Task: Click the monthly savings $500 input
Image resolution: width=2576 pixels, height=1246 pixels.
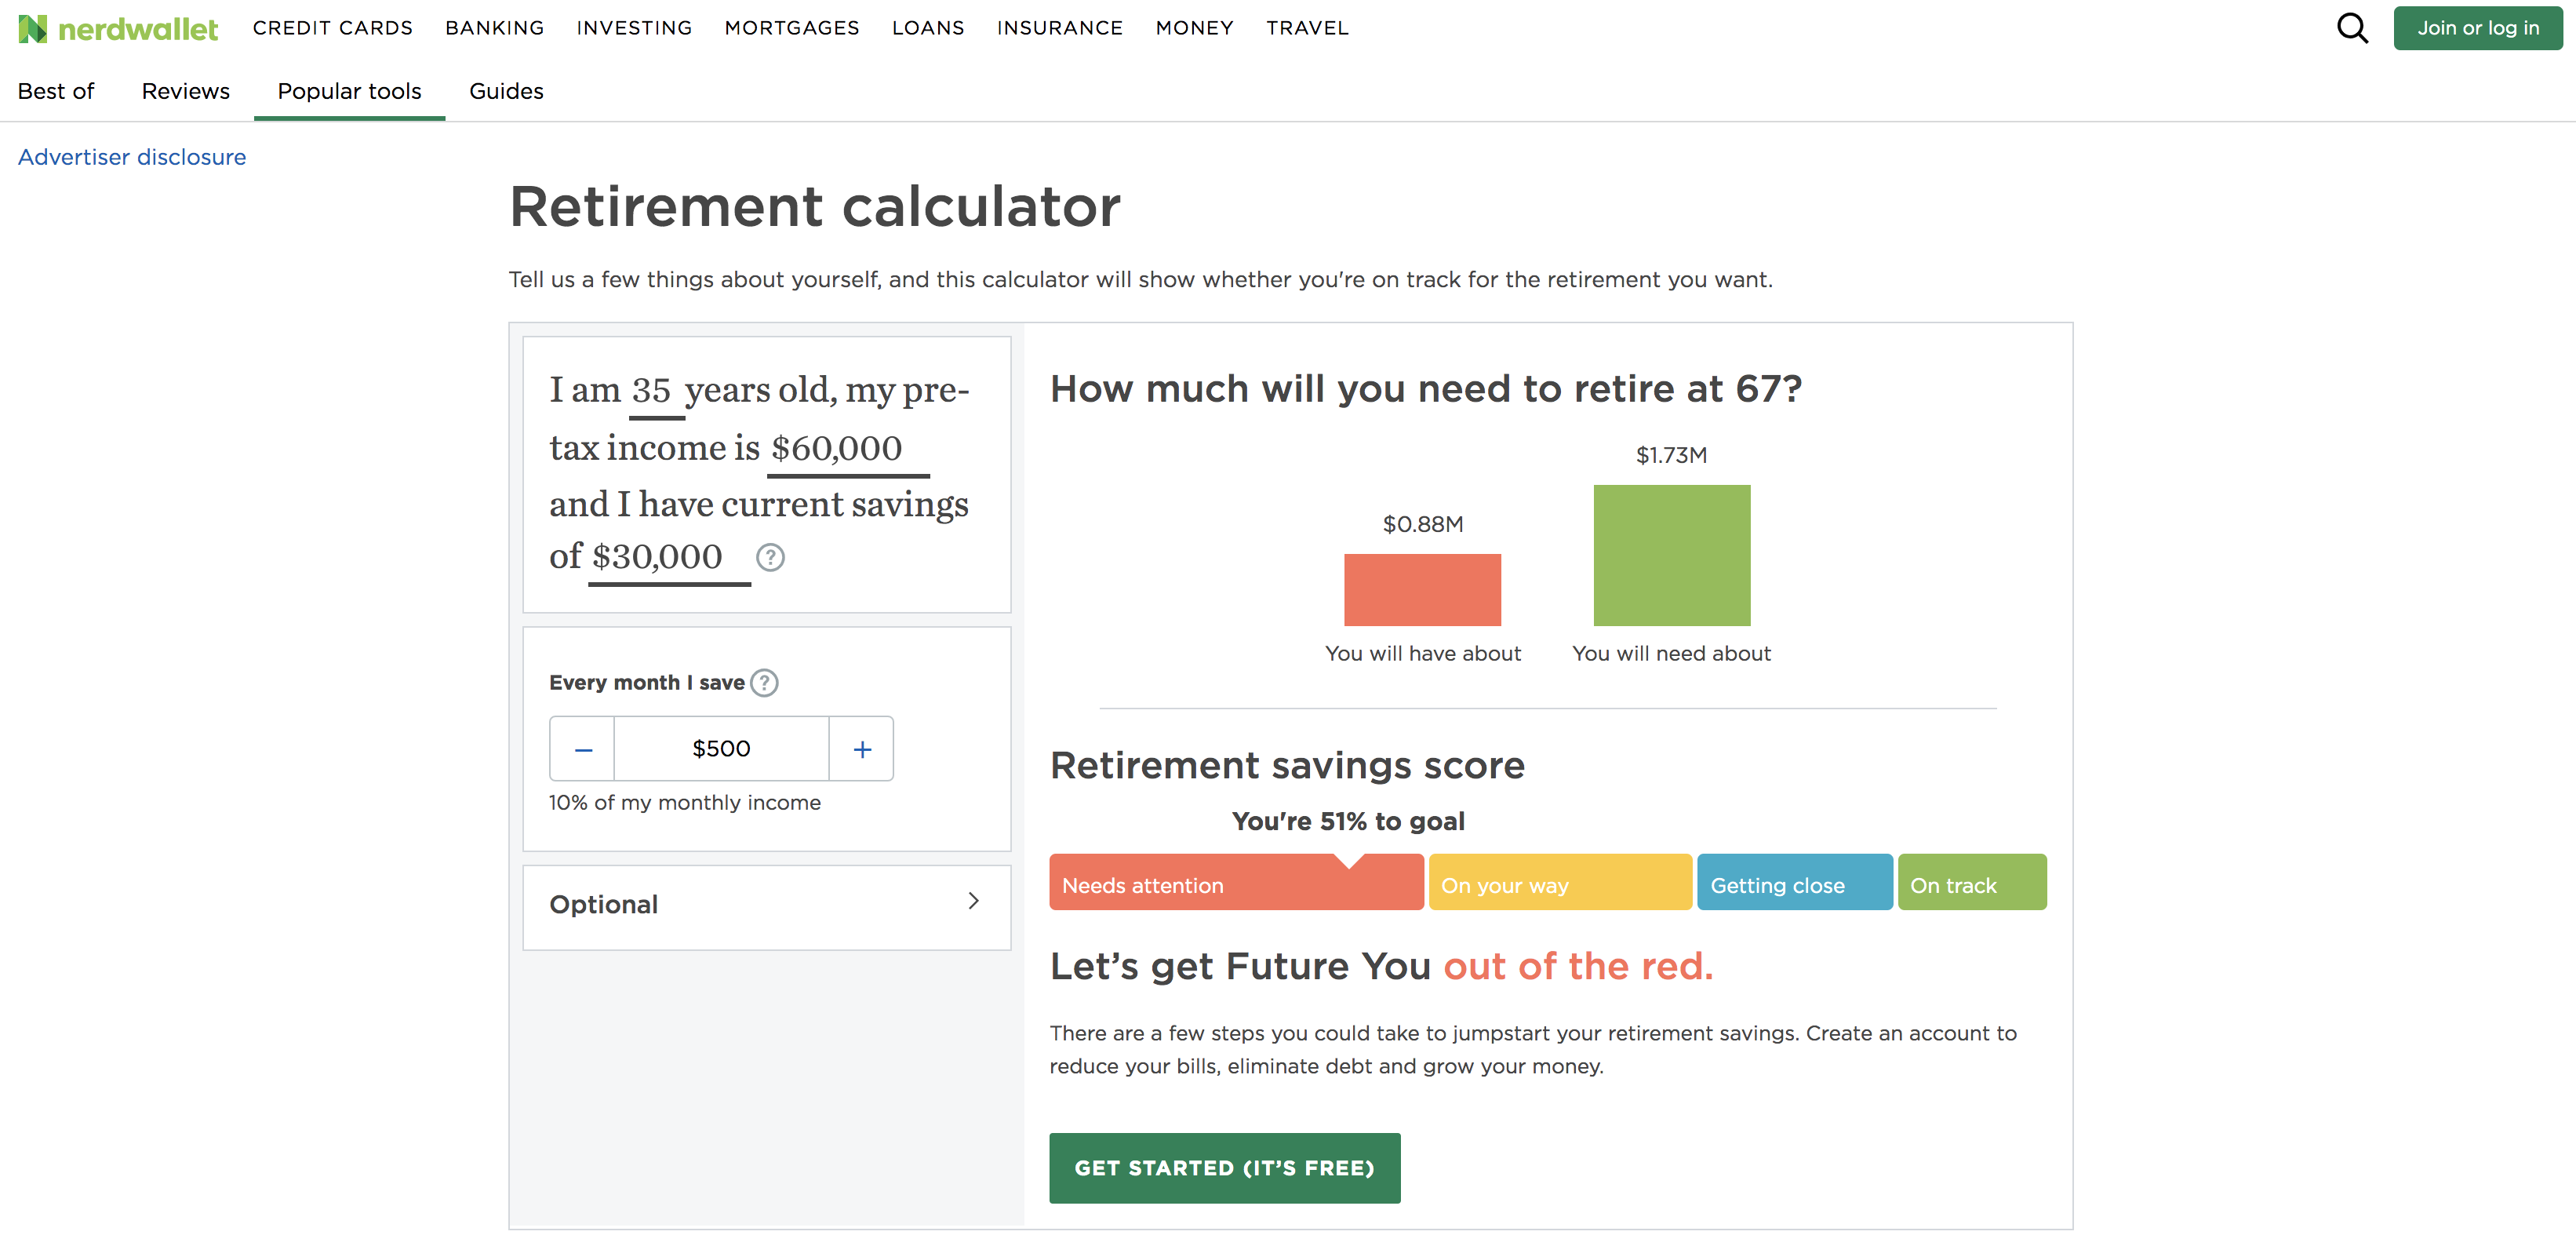Action: pos(721,748)
